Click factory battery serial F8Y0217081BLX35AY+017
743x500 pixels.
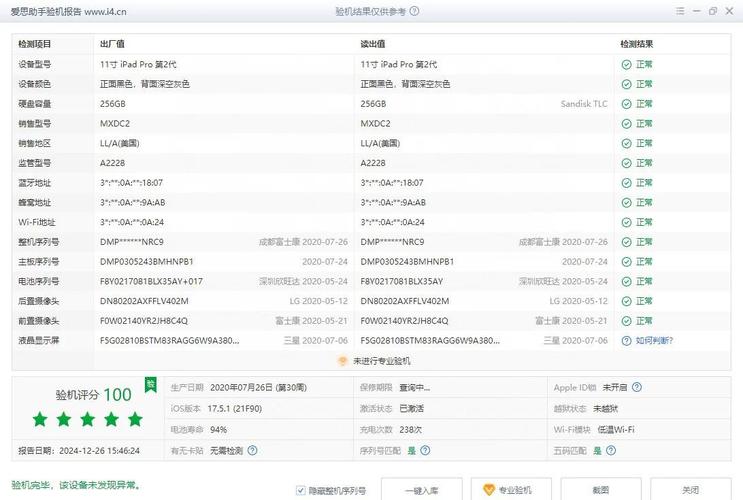pyautogui.click(x=151, y=282)
